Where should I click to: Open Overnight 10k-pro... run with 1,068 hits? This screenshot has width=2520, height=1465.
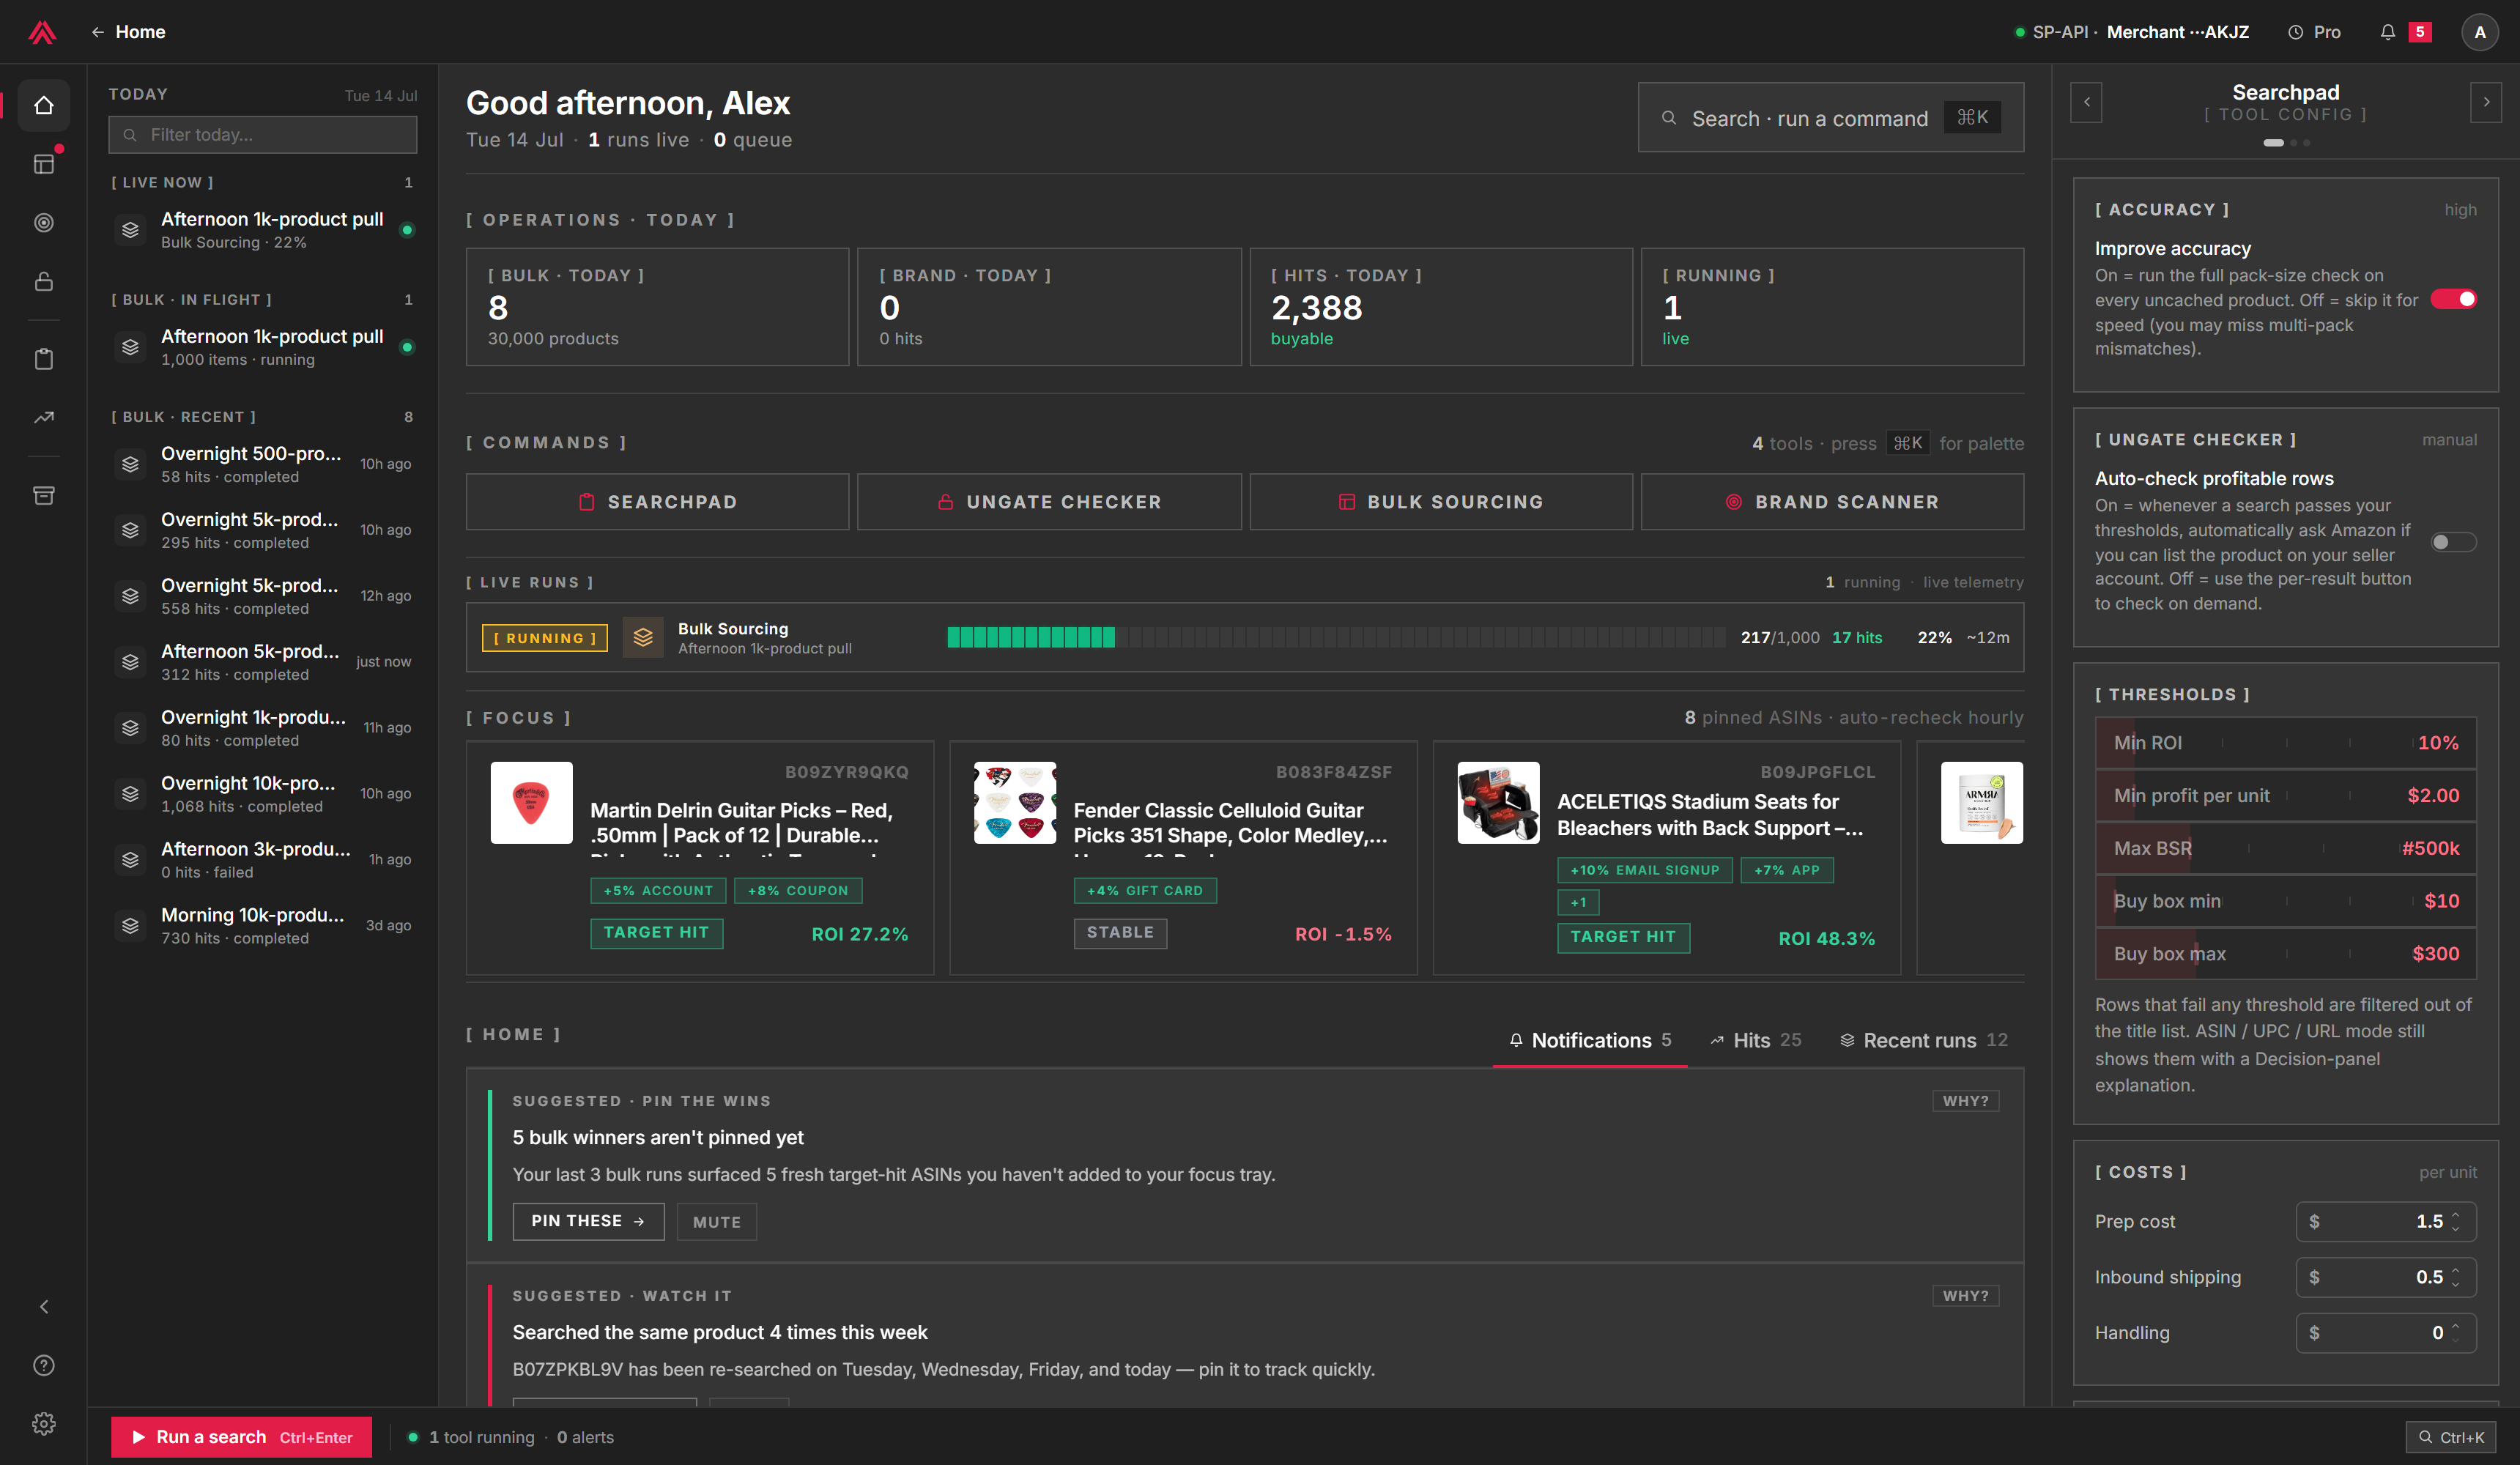pyautogui.click(x=262, y=793)
